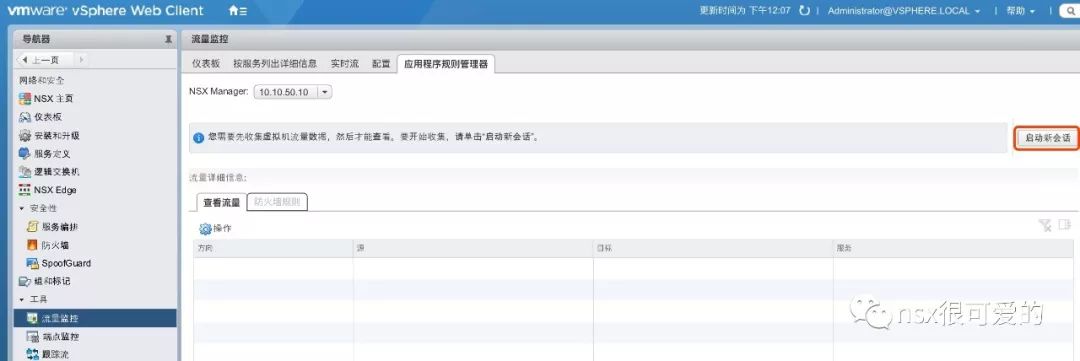Sort by the 方向 column header
The width and height of the screenshot is (1080, 361).
273,248
